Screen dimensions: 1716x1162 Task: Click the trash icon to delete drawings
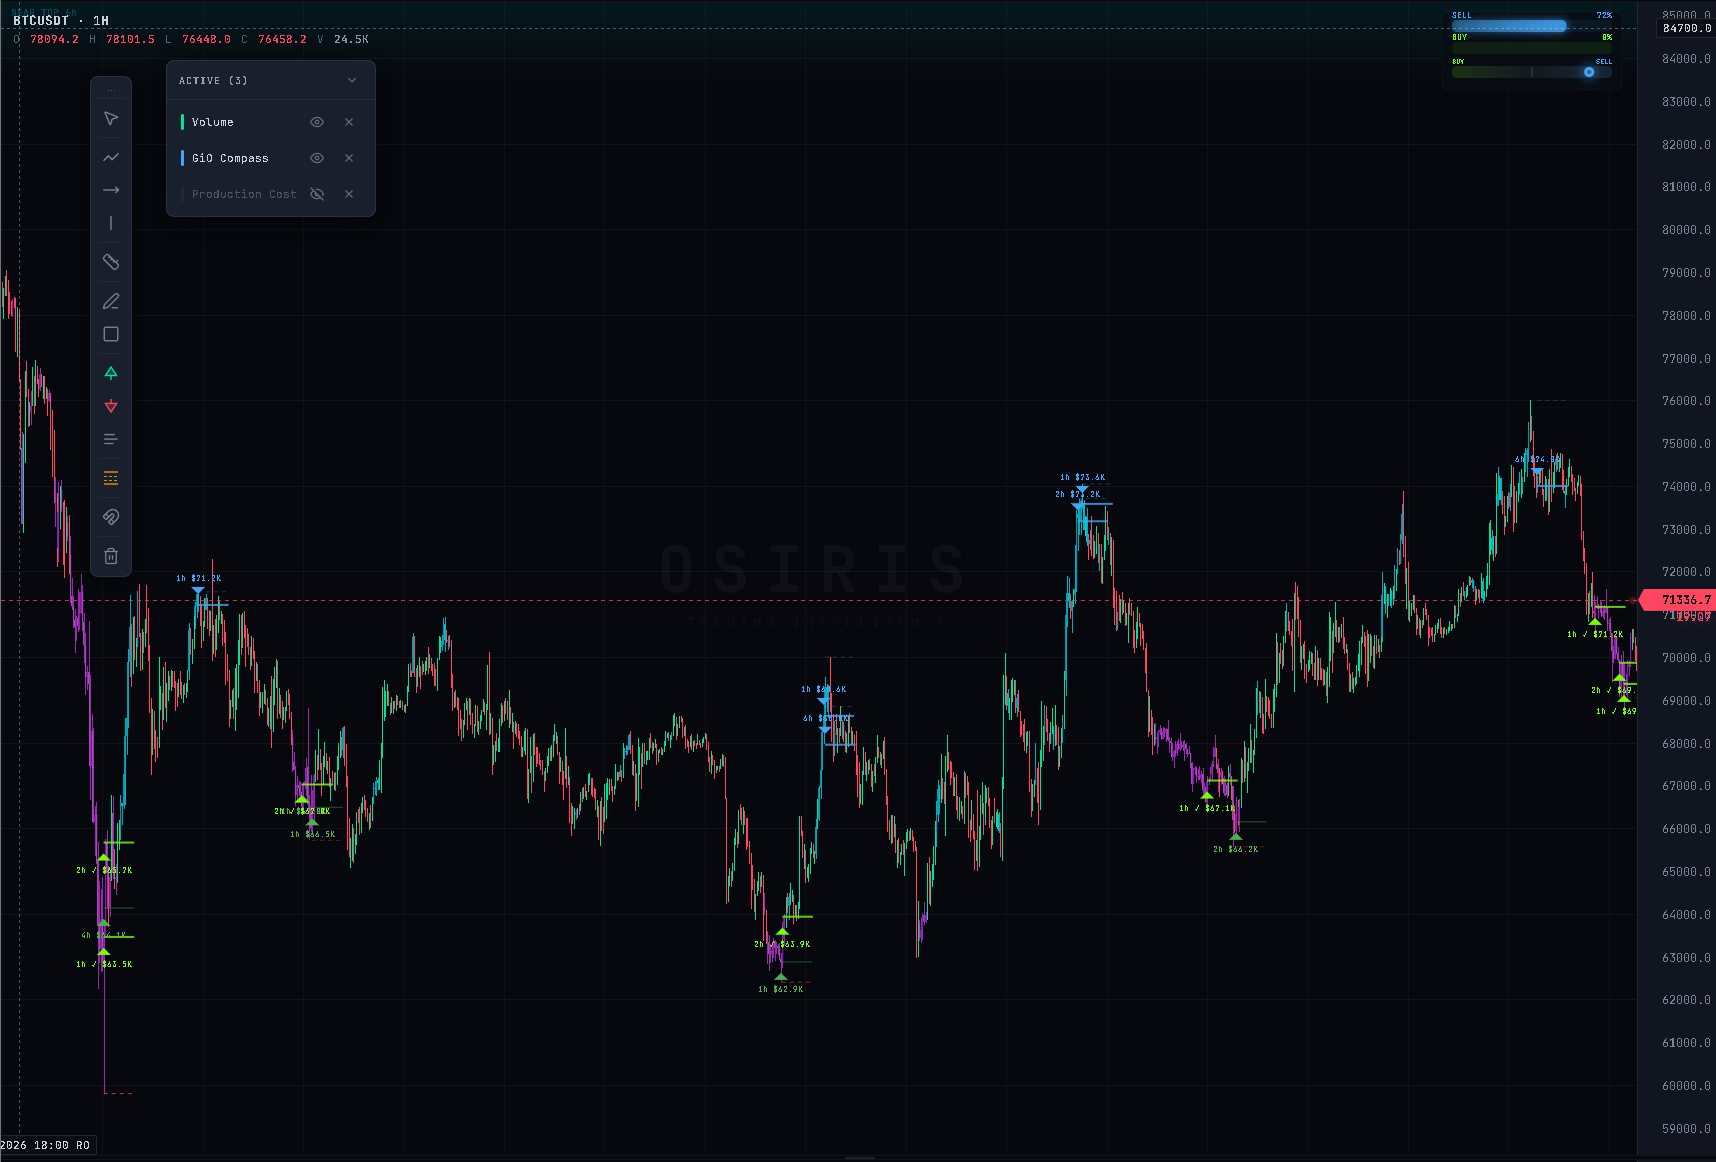(x=111, y=556)
